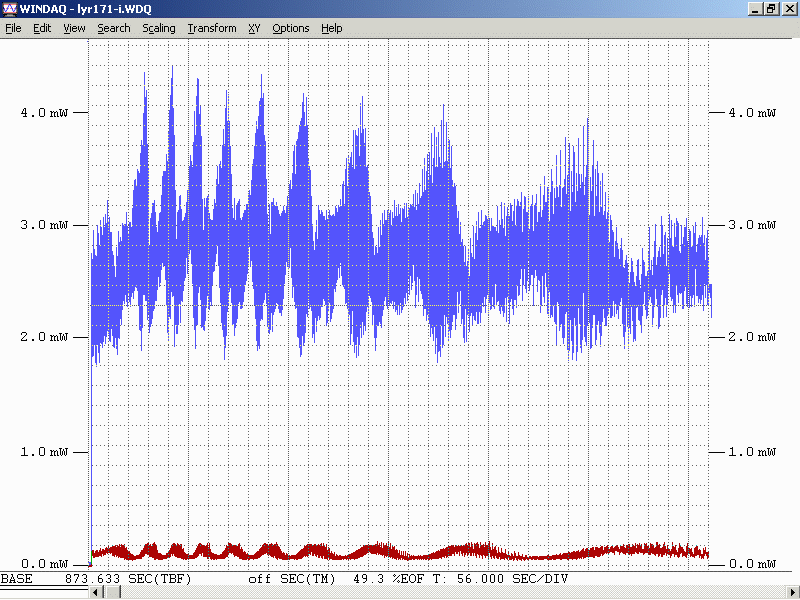Open the Search menu
Screen dimensions: 800x600
114,28
